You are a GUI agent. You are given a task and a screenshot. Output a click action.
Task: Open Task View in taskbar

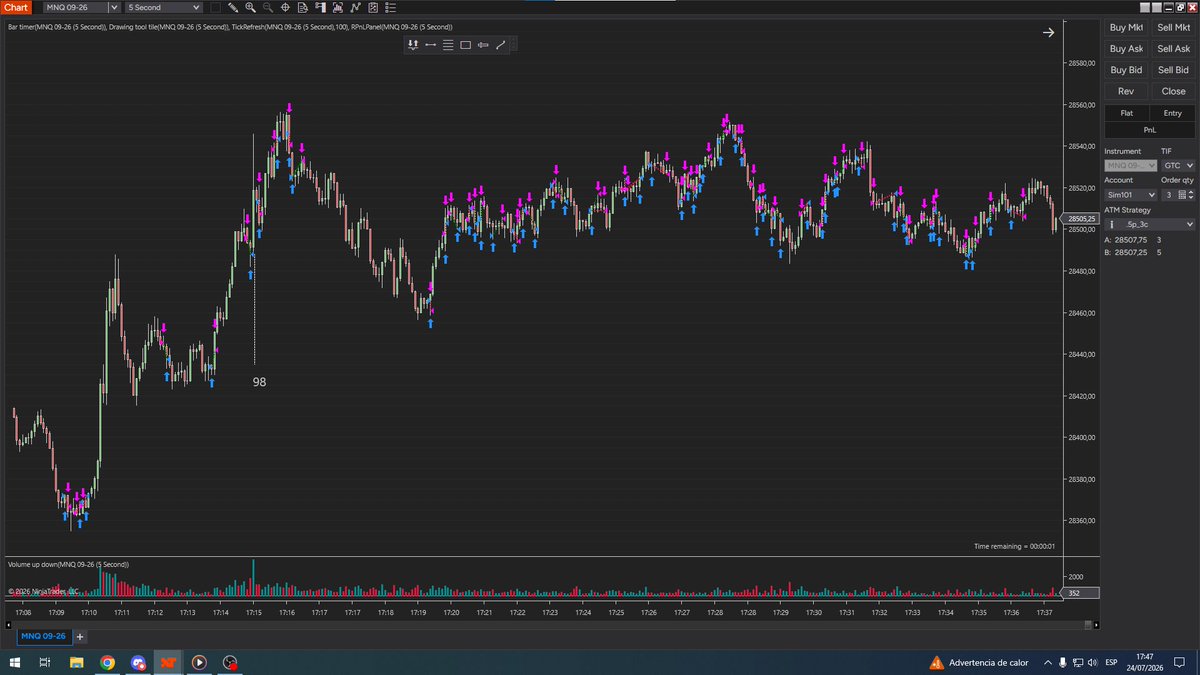point(45,661)
